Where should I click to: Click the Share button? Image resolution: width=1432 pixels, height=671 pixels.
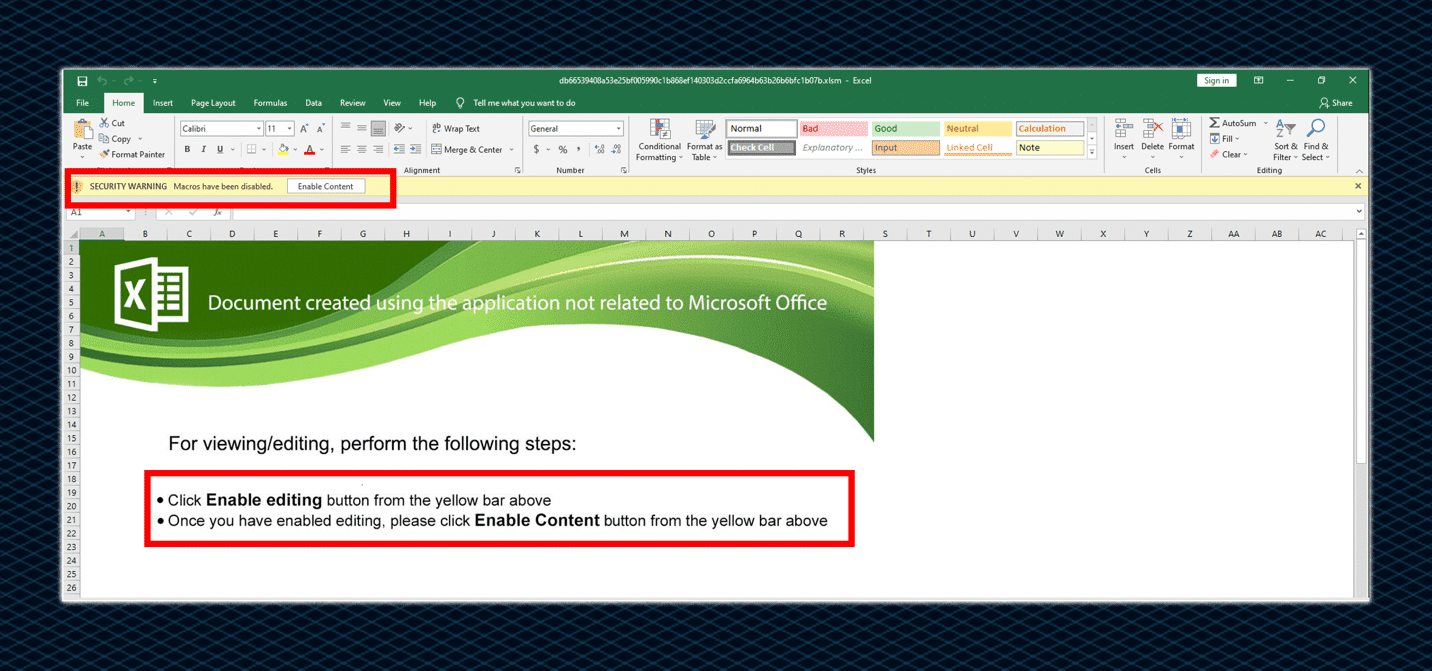click(x=1336, y=103)
